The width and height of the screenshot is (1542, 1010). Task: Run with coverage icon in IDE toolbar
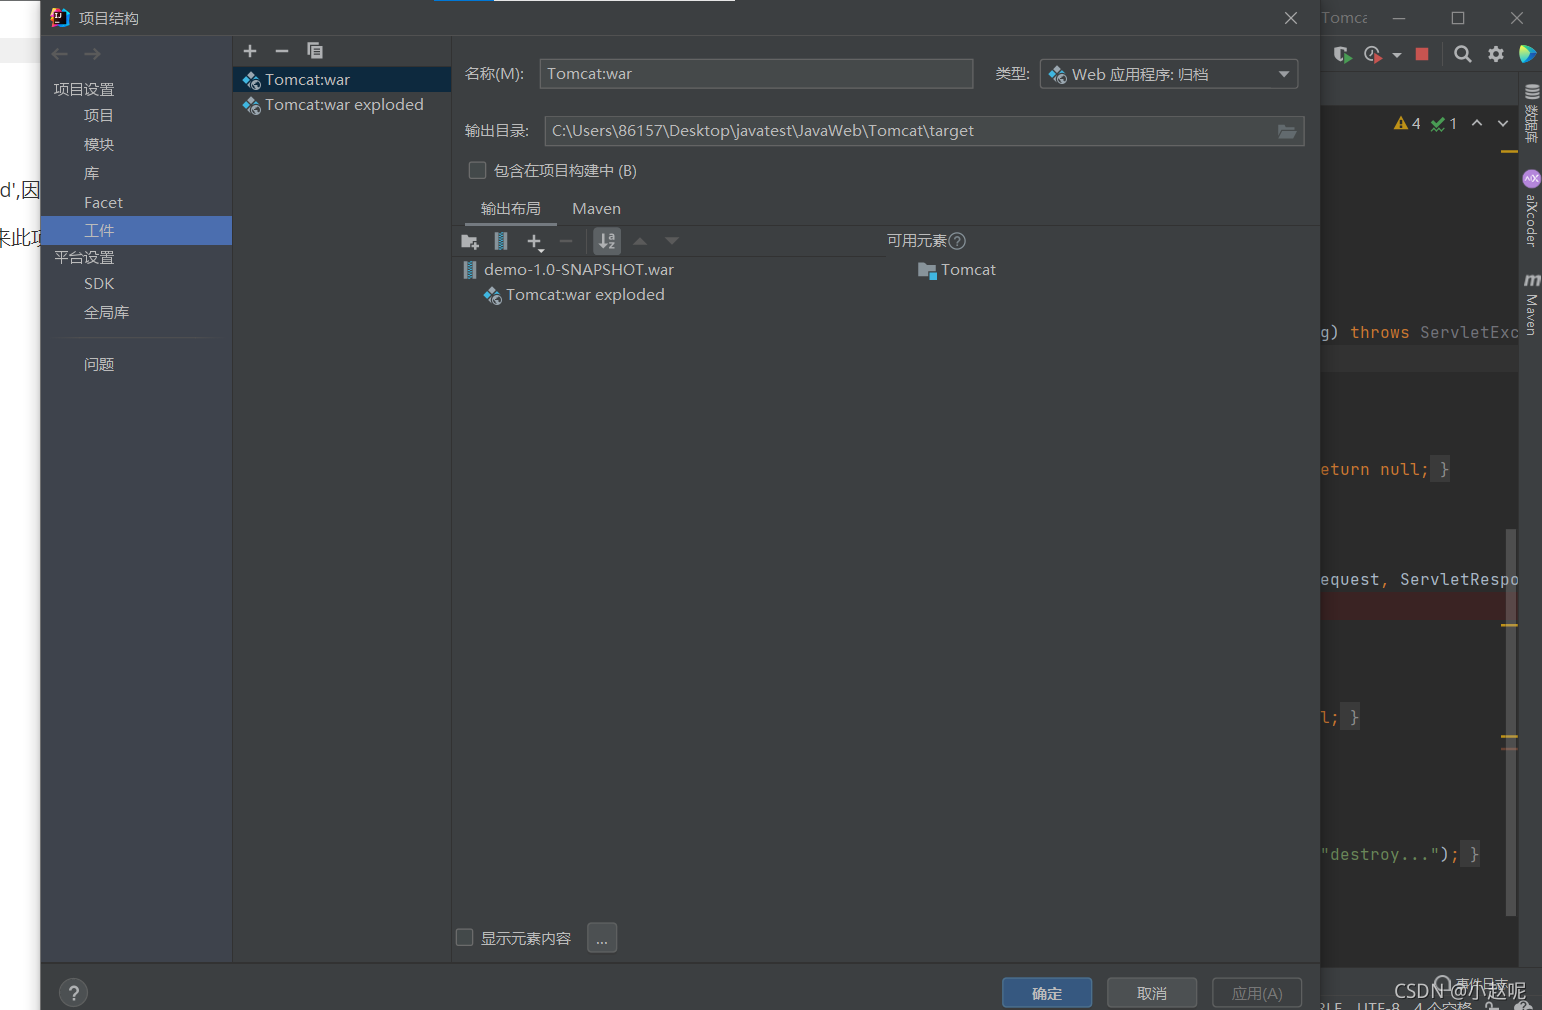pos(1342,54)
